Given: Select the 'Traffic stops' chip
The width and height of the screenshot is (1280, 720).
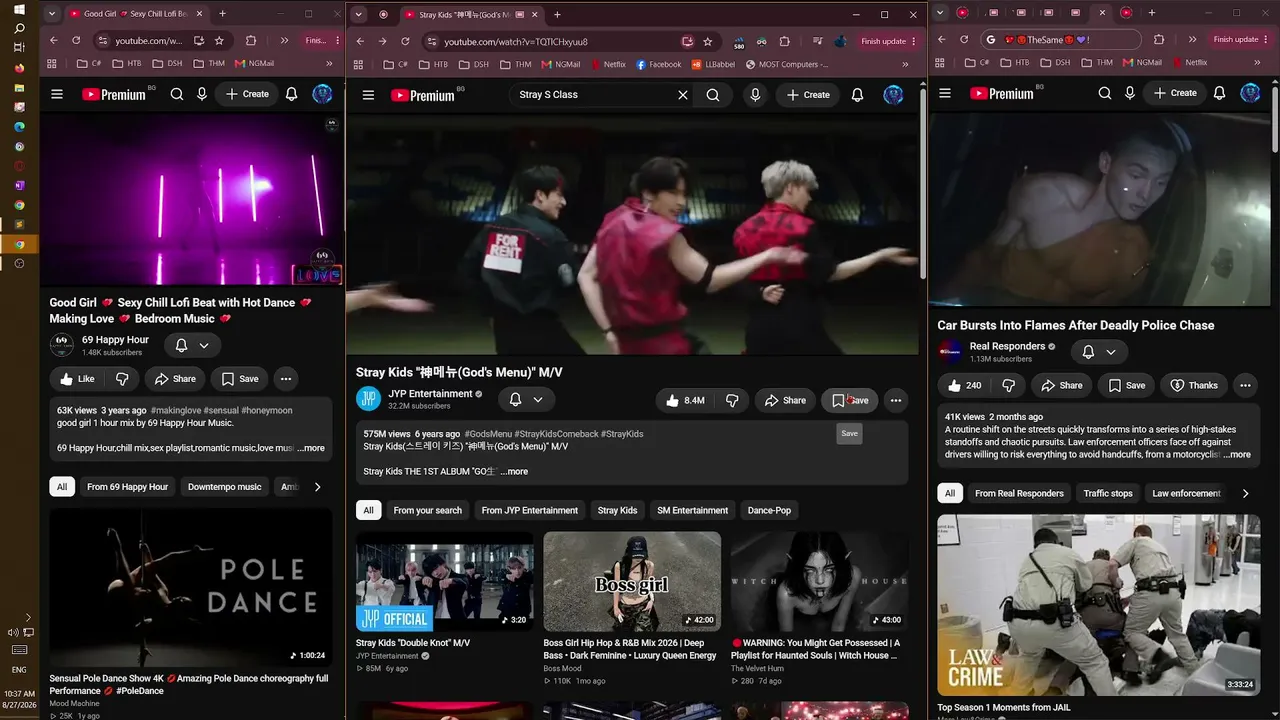Looking at the screenshot, I should tap(1108, 493).
